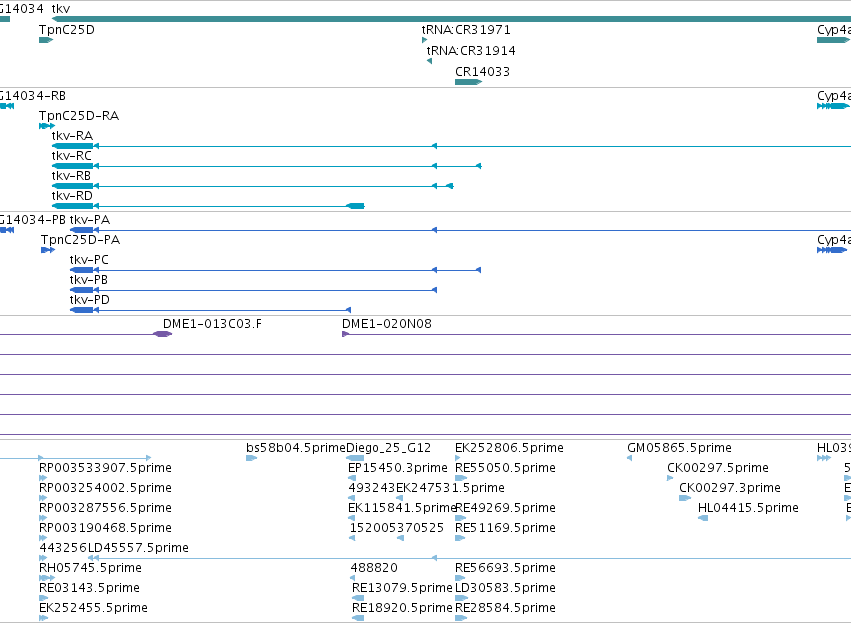
Task: Select the LD45557.5prime EST label
Action: [x=138, y=548]
